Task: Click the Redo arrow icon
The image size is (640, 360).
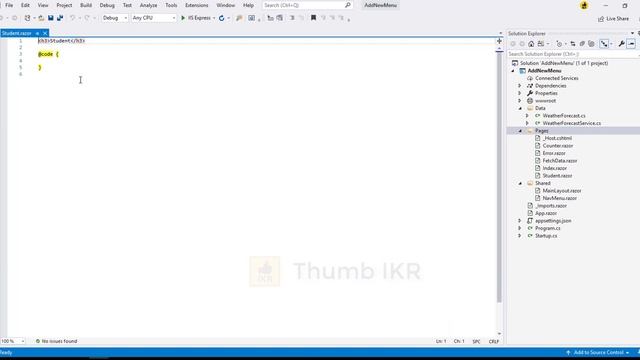Action: 87,18
